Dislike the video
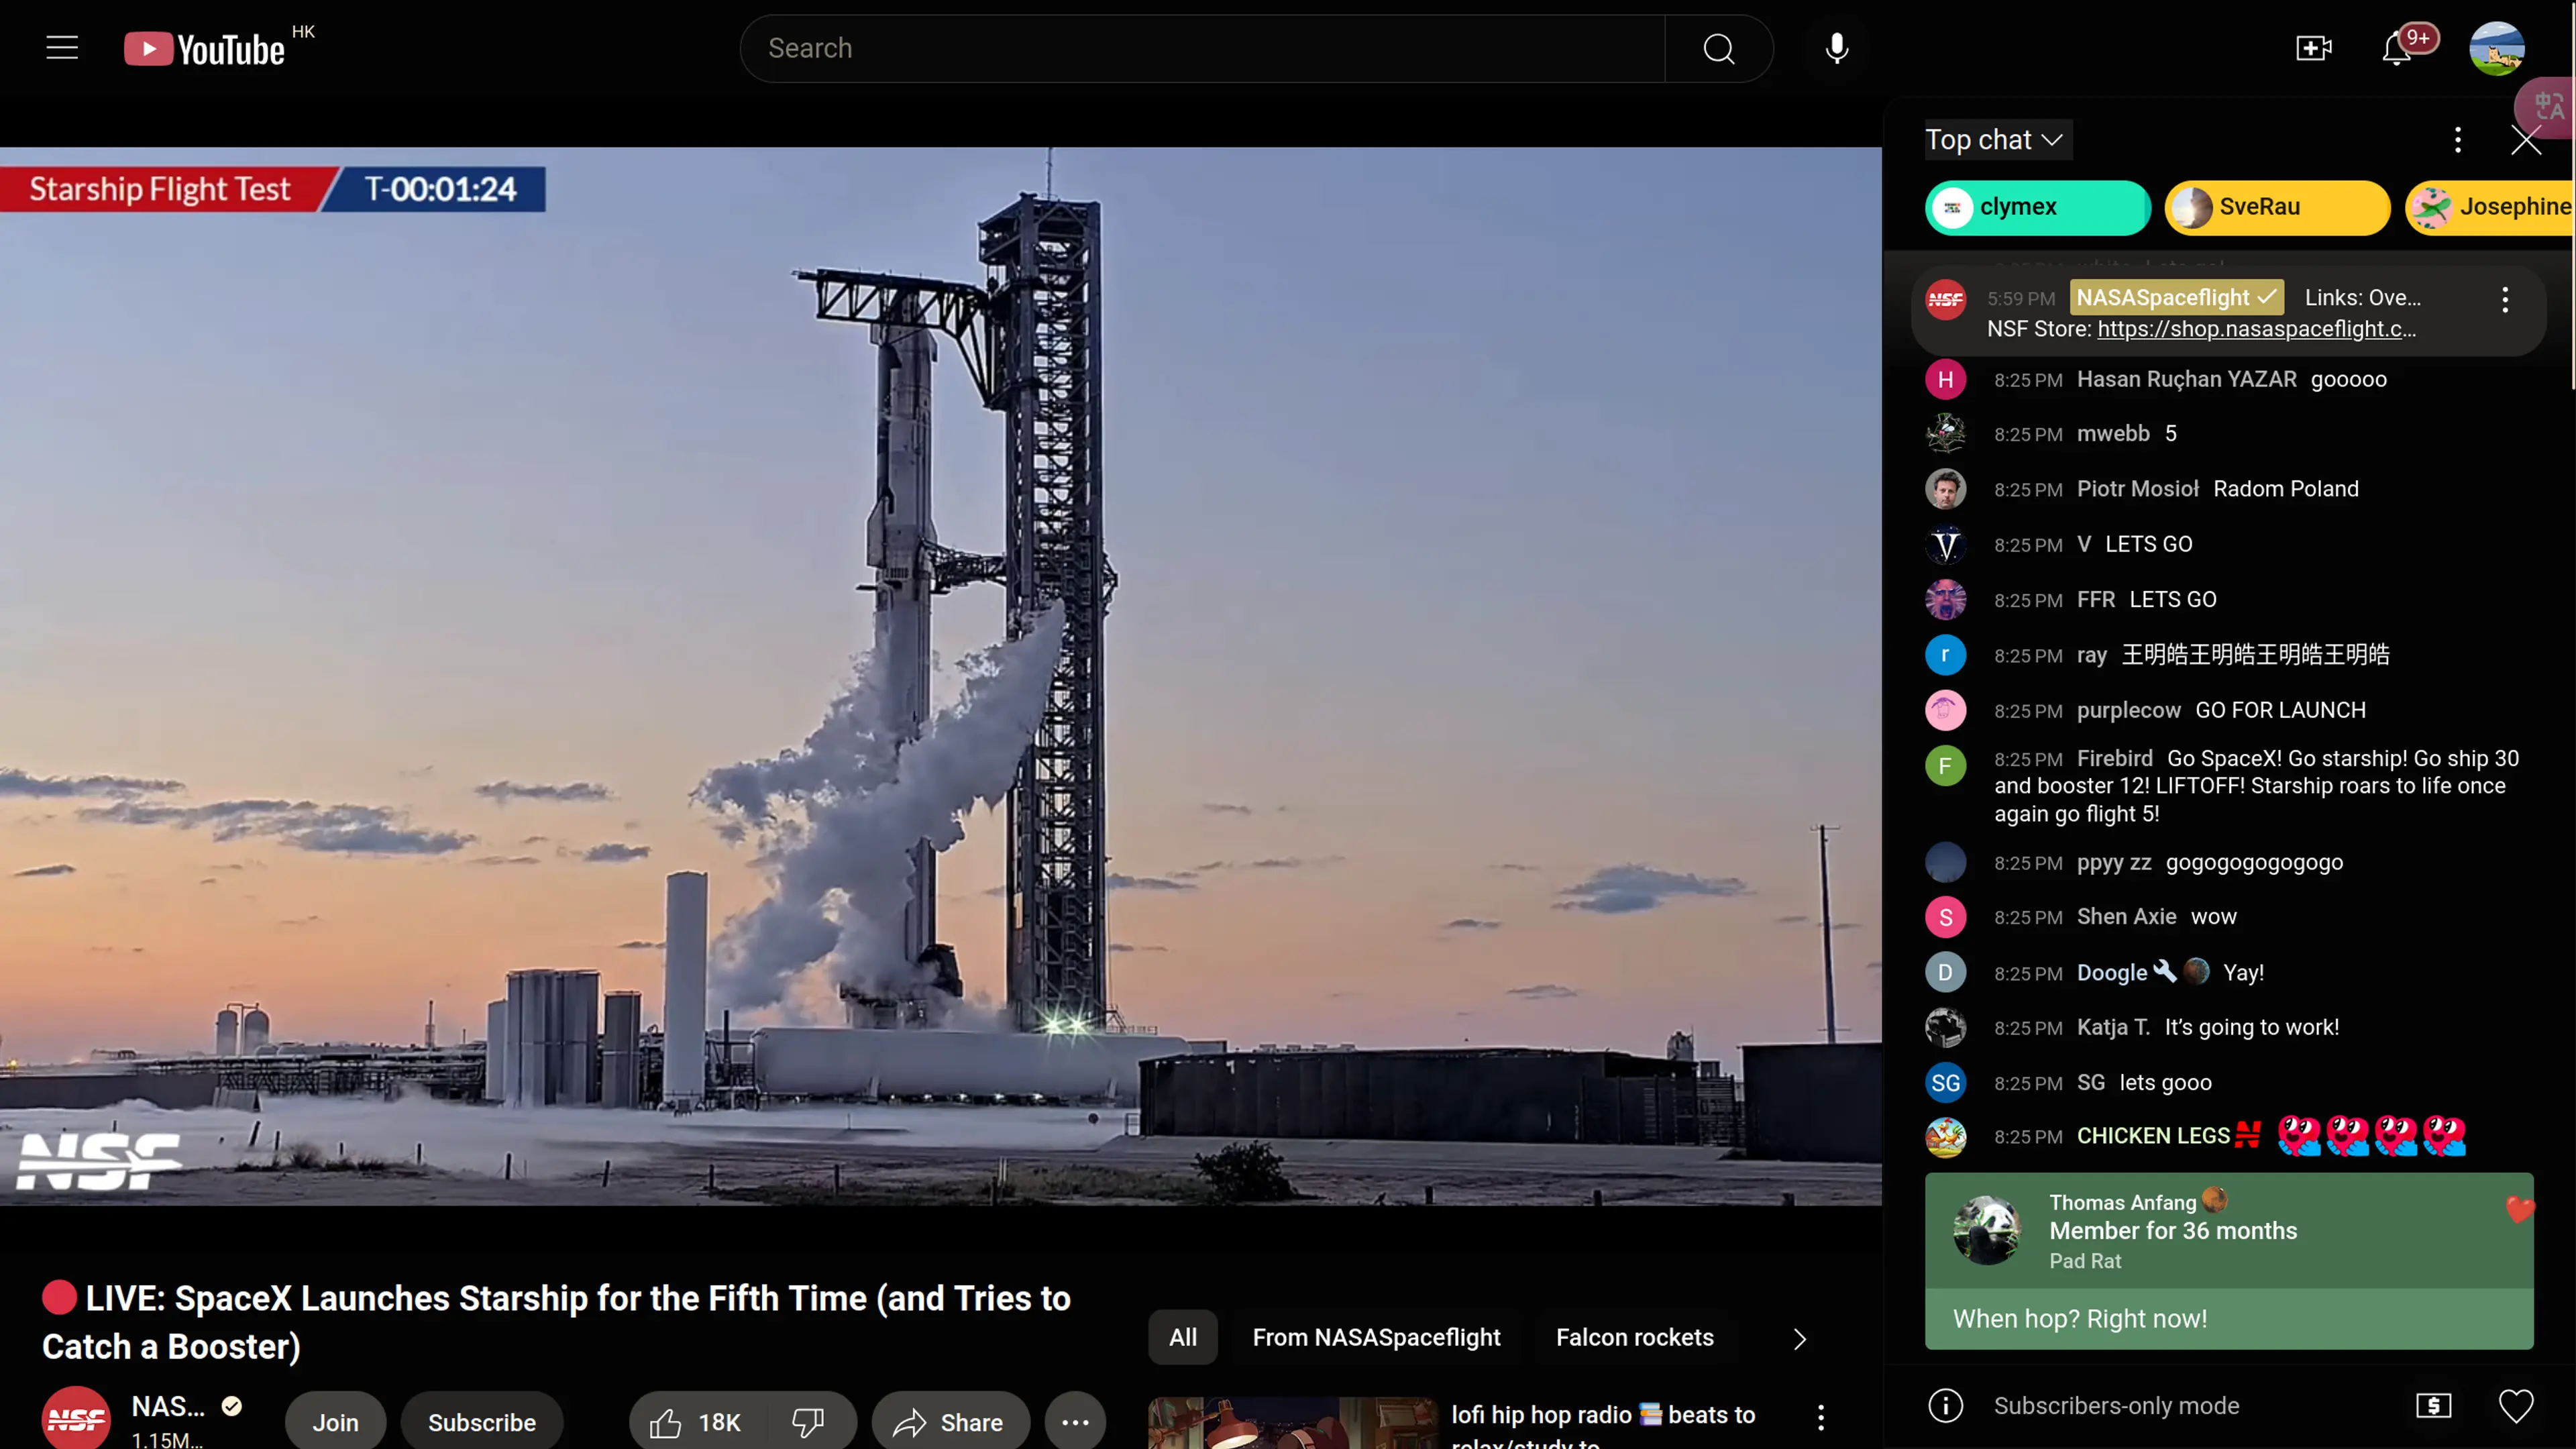 pyautogui.click(x=808, y=1422)
